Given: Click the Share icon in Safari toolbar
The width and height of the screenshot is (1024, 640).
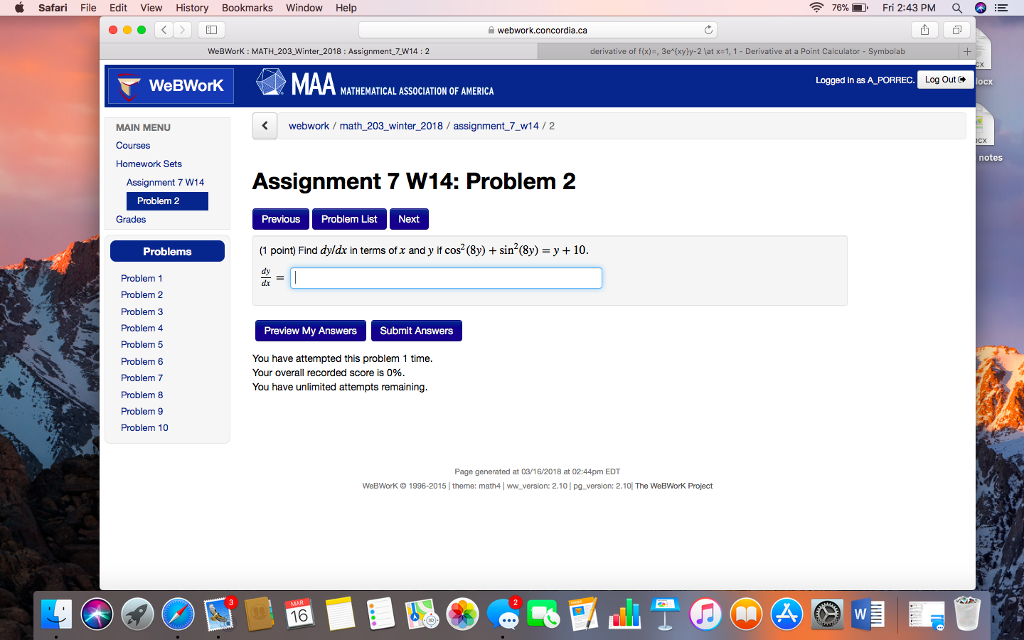Looking at the screenshot, I should tap(925, 30).
